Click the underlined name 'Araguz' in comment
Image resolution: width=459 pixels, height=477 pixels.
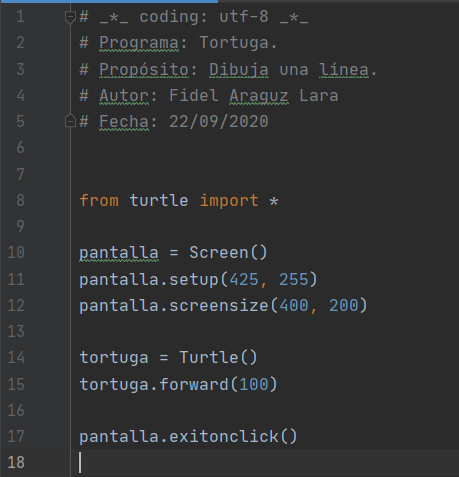pos(259,96)
